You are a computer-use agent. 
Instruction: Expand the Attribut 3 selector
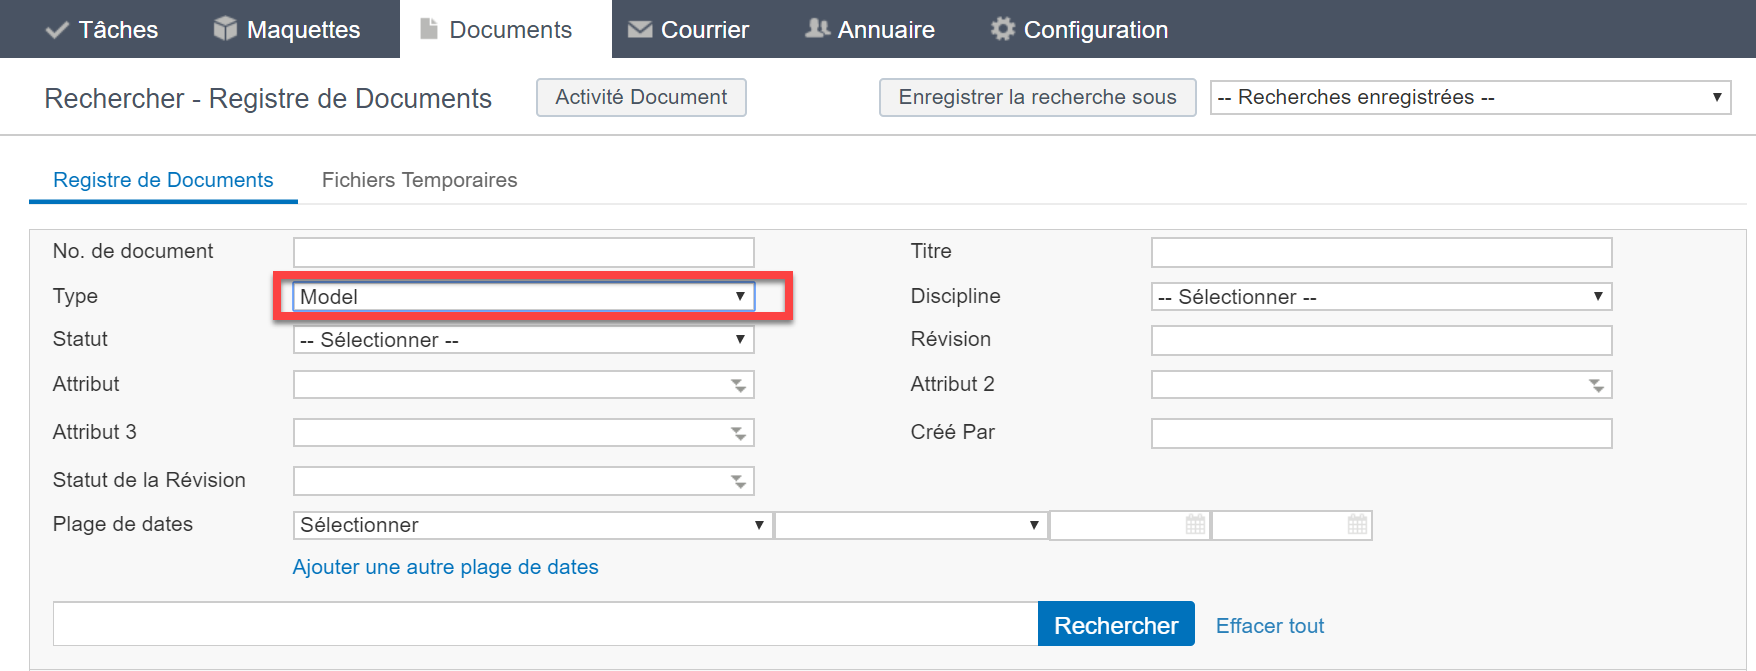coord(738,433)
